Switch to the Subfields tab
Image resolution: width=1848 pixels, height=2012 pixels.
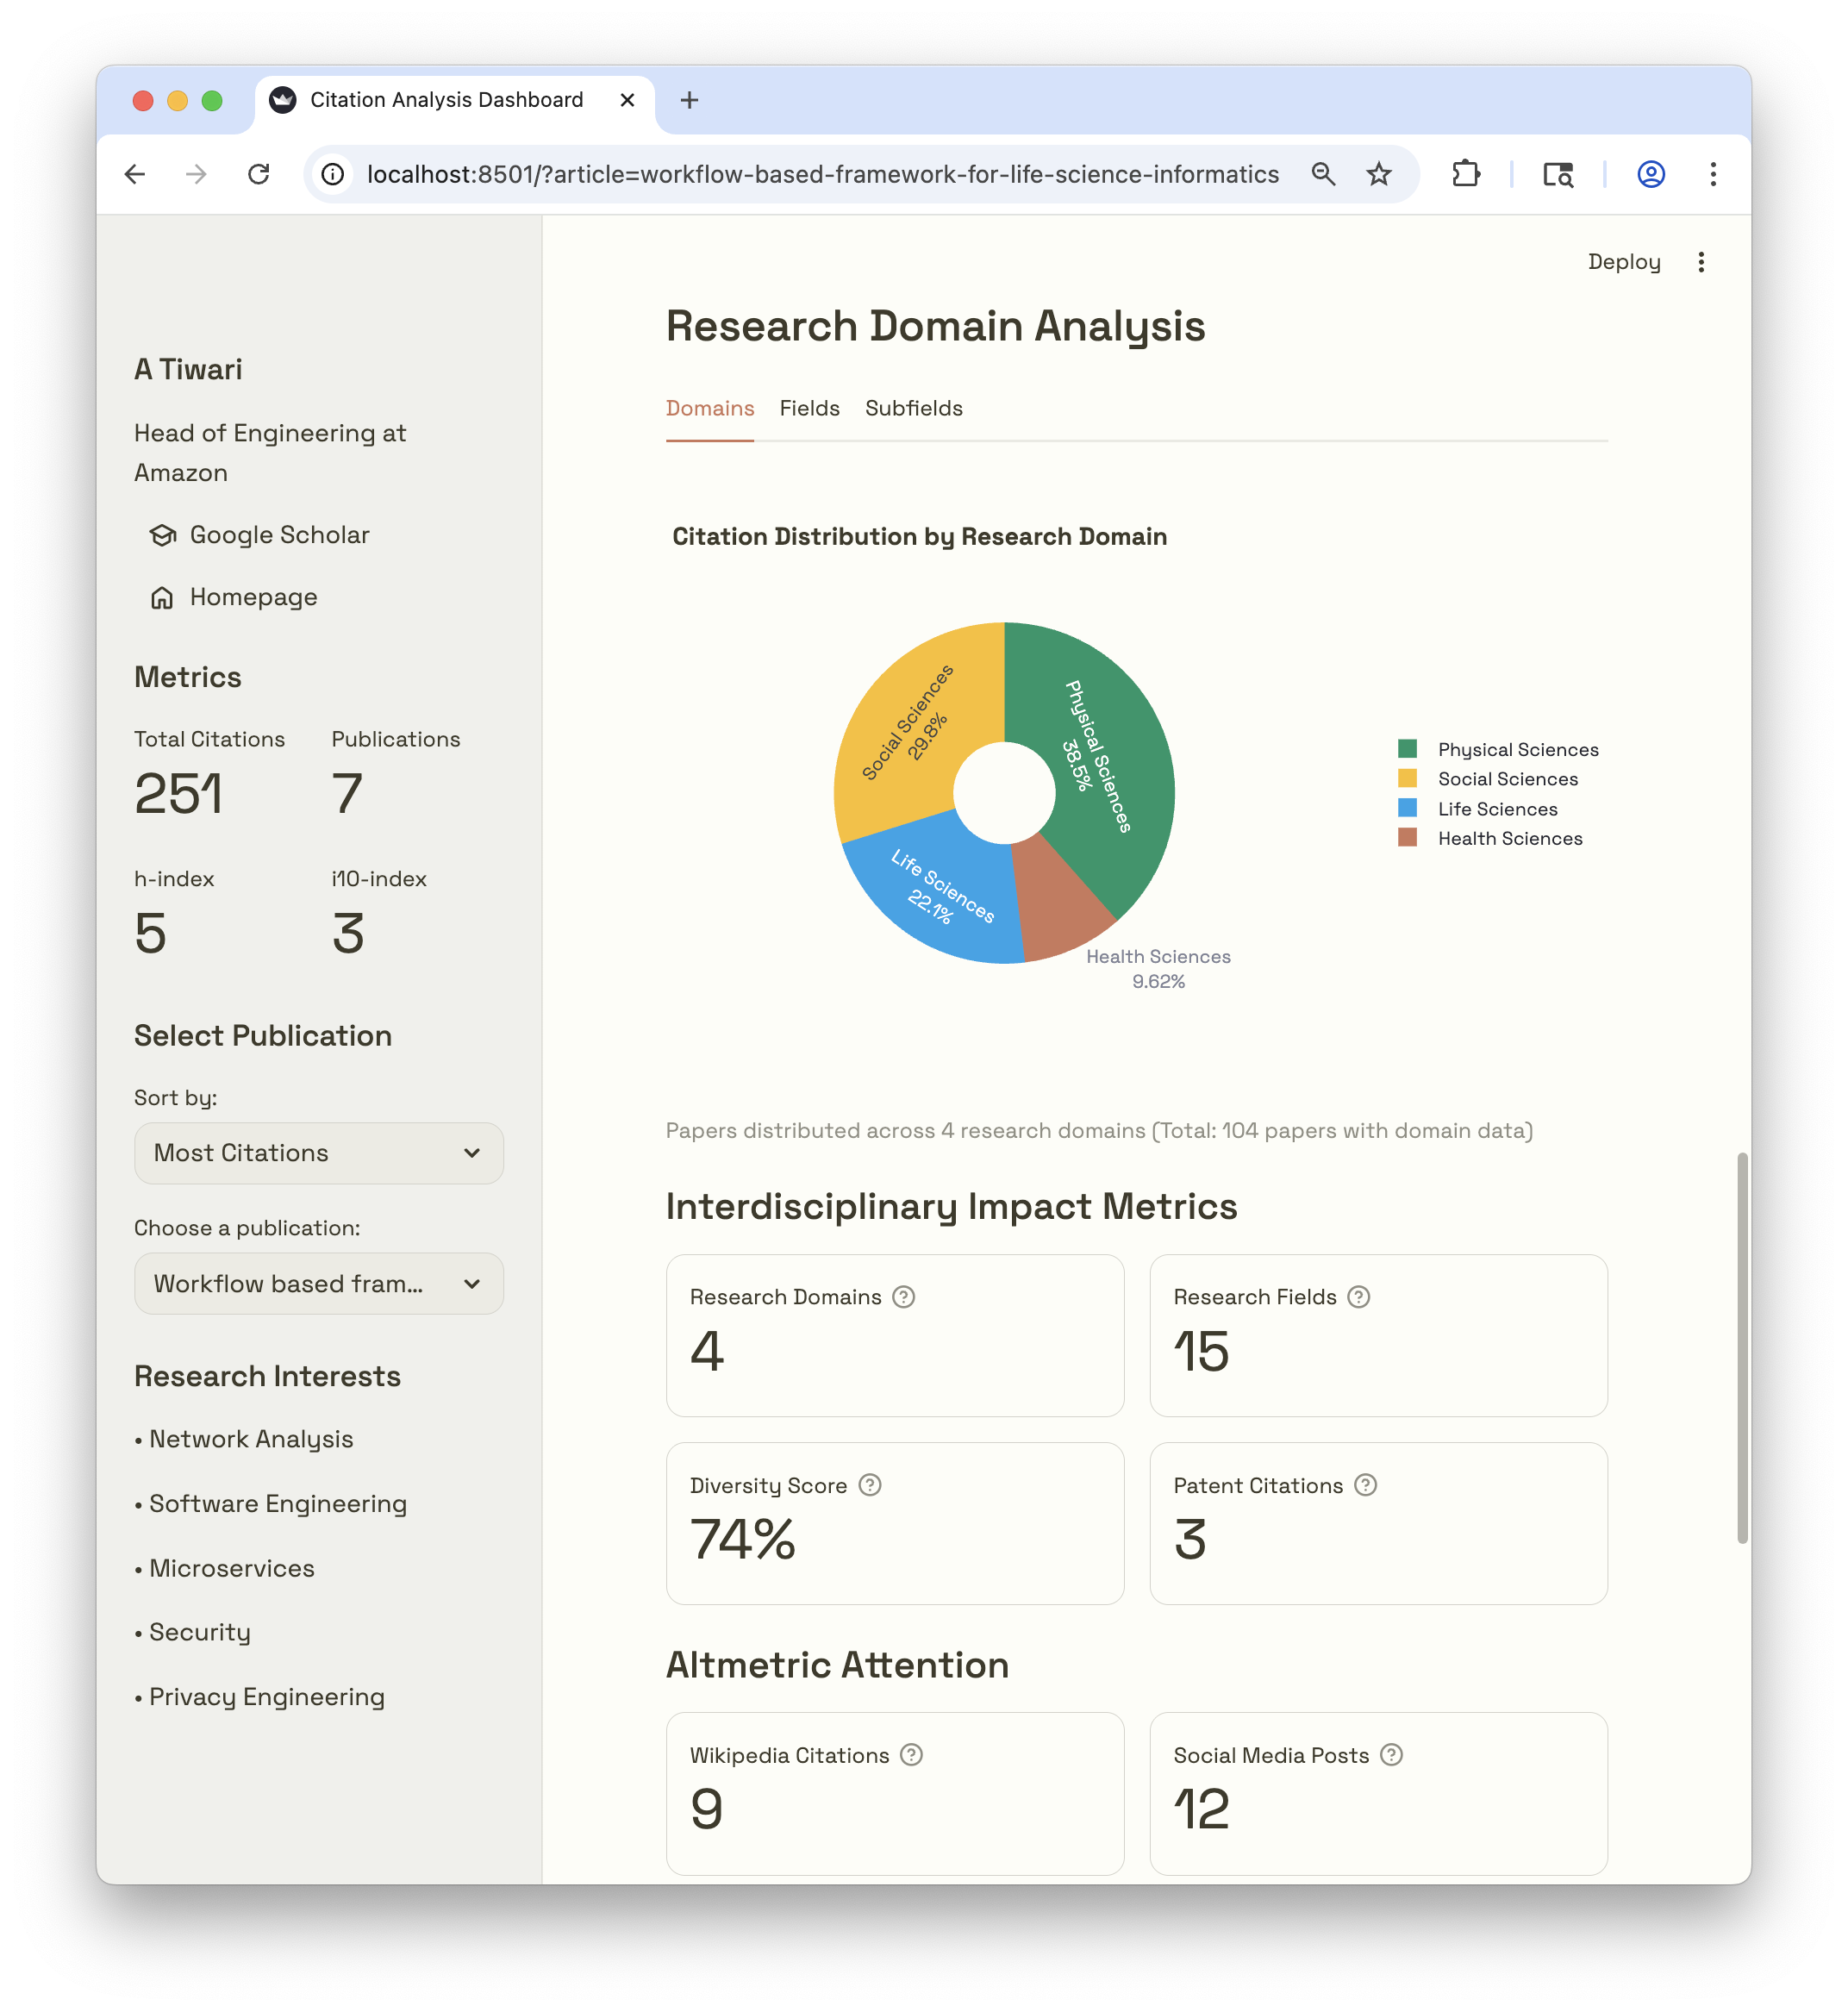914,408
